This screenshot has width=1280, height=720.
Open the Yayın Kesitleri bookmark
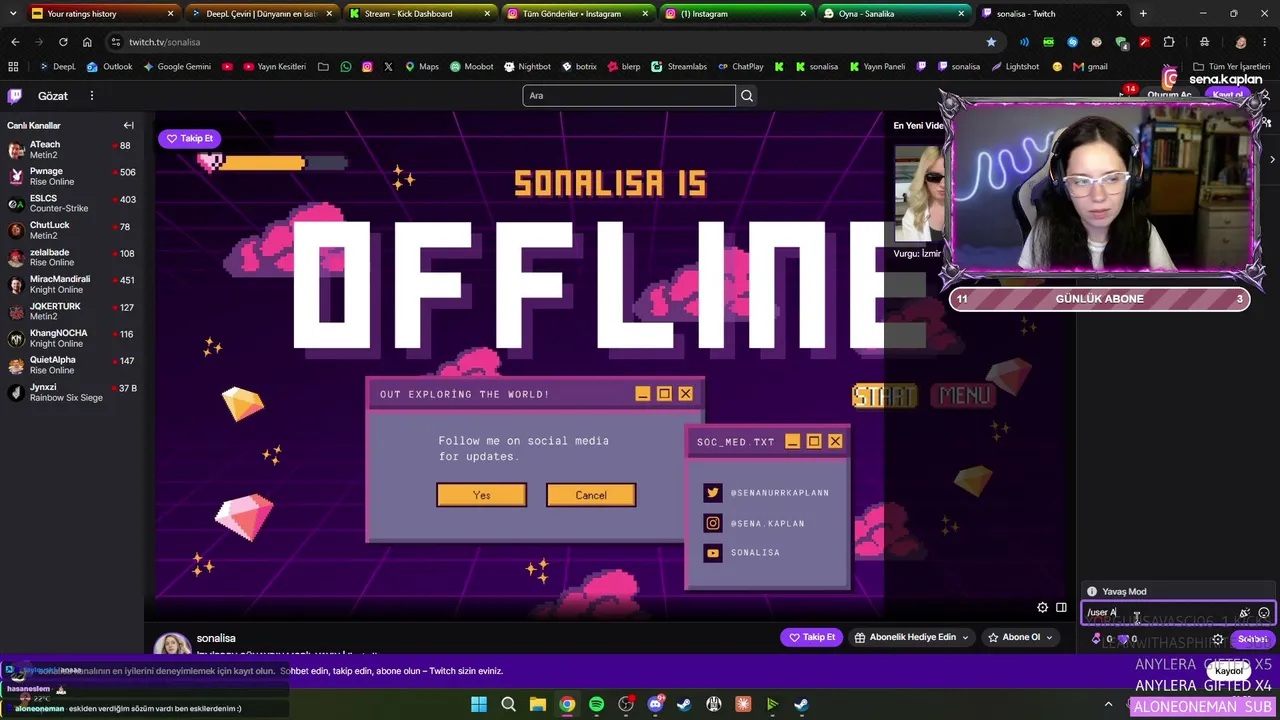tap(274, 66)
